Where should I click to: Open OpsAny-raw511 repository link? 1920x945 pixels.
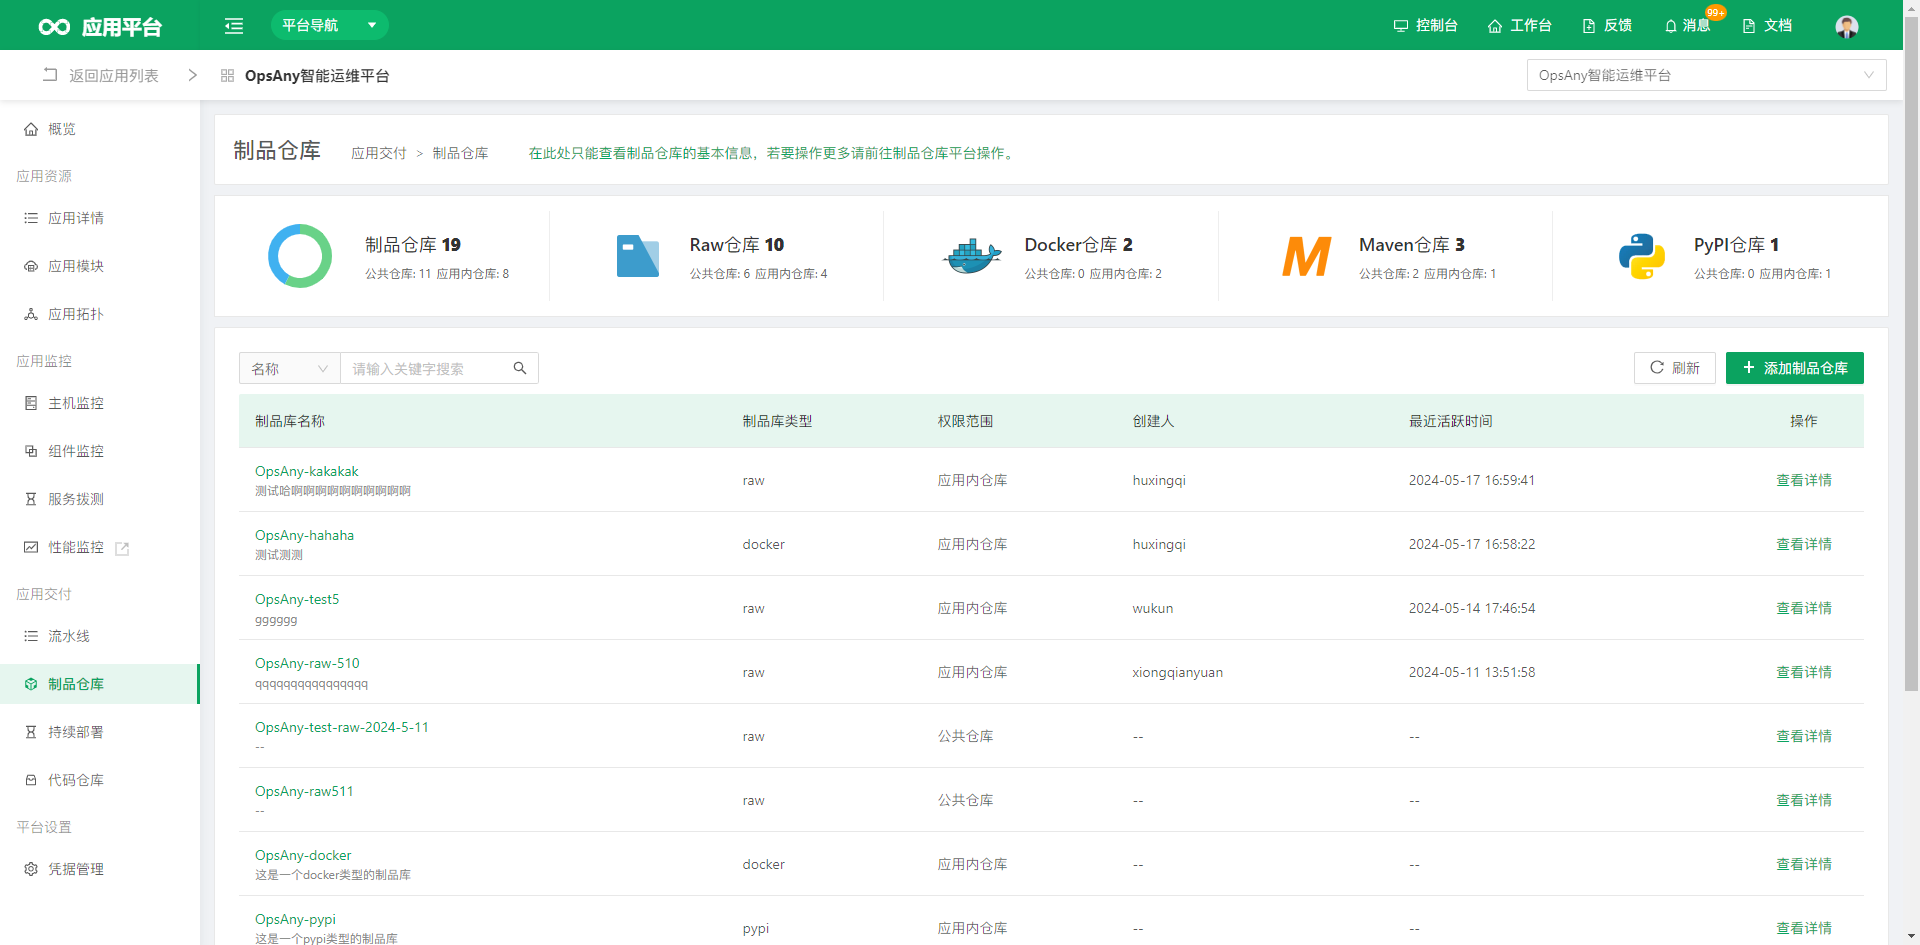pos(304,791)
